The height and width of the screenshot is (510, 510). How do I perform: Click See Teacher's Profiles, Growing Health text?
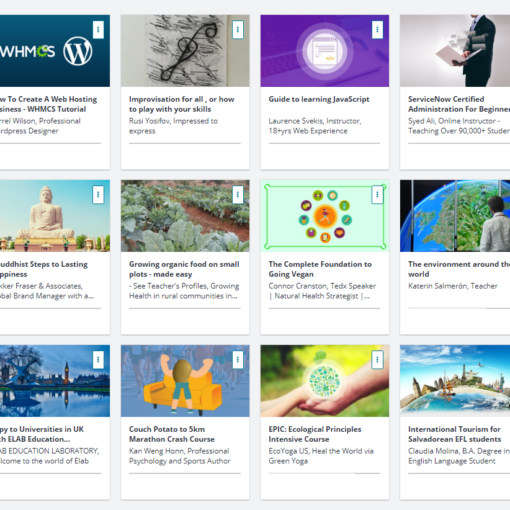tap(184, 291)
